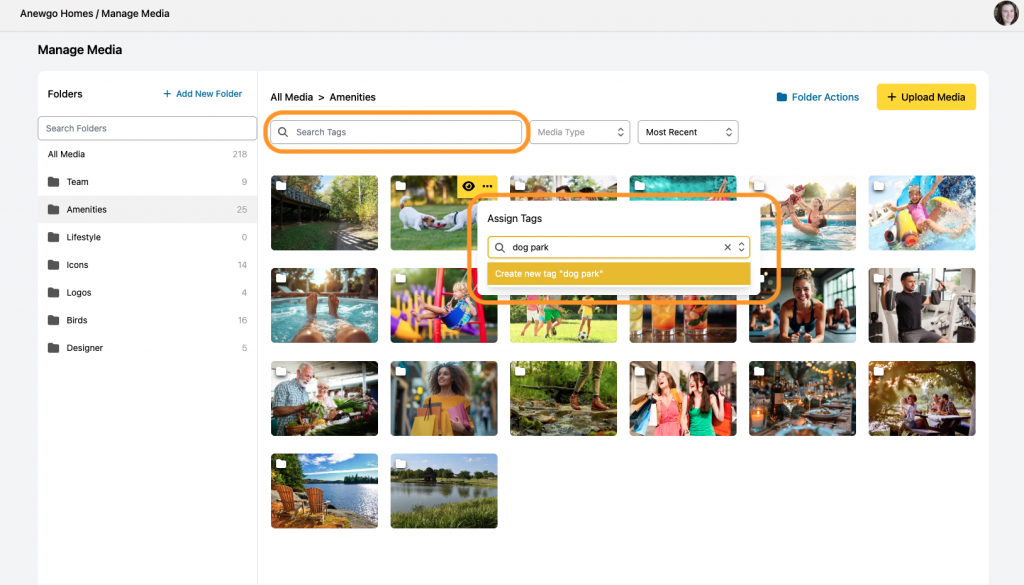Open the Birds folder
Screen dimensions: 1024x585
[147, 320]
